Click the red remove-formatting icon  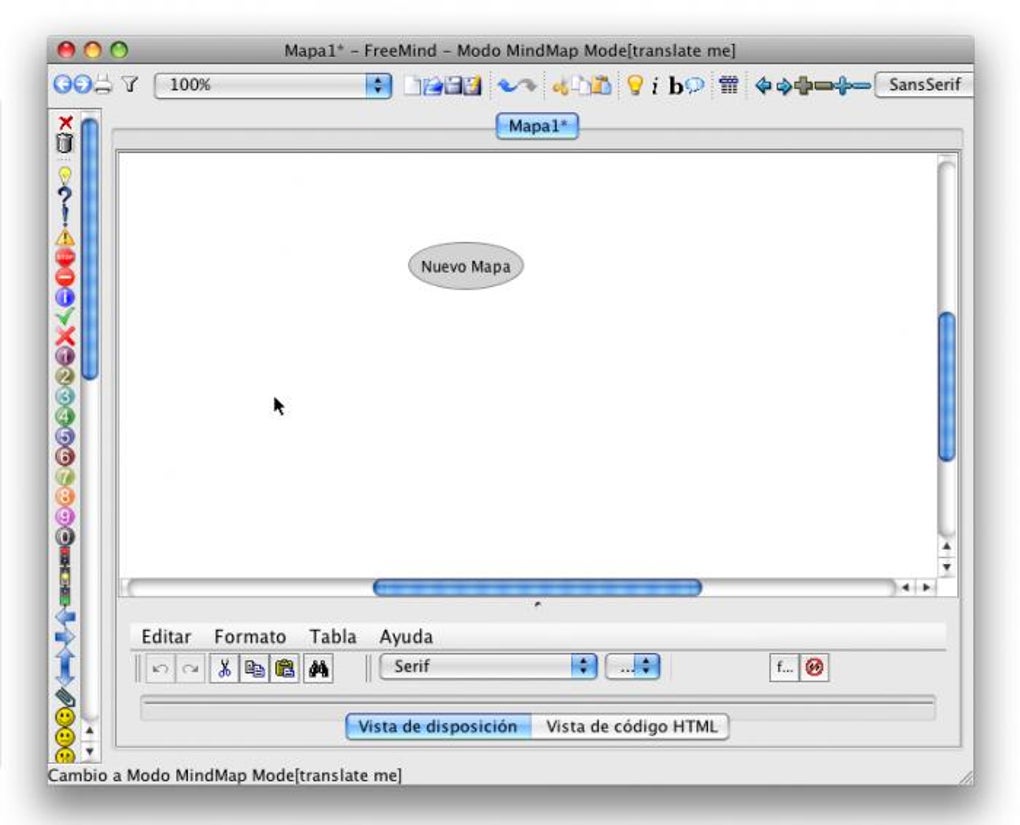click(x=814, y=667)
